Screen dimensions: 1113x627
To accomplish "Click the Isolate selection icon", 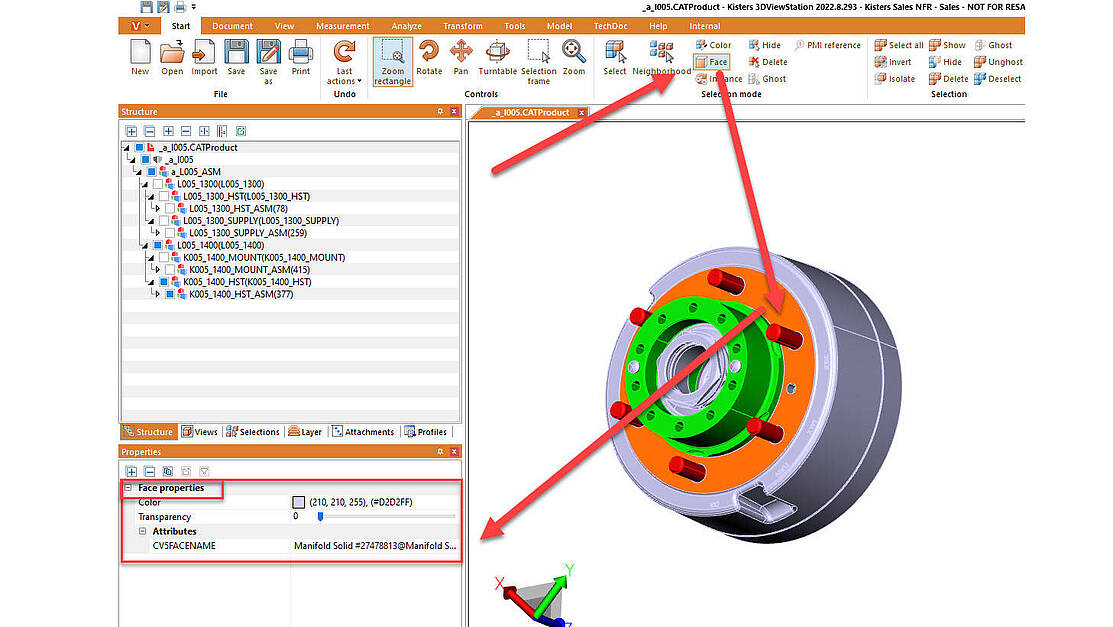I will tap(894, 79).
